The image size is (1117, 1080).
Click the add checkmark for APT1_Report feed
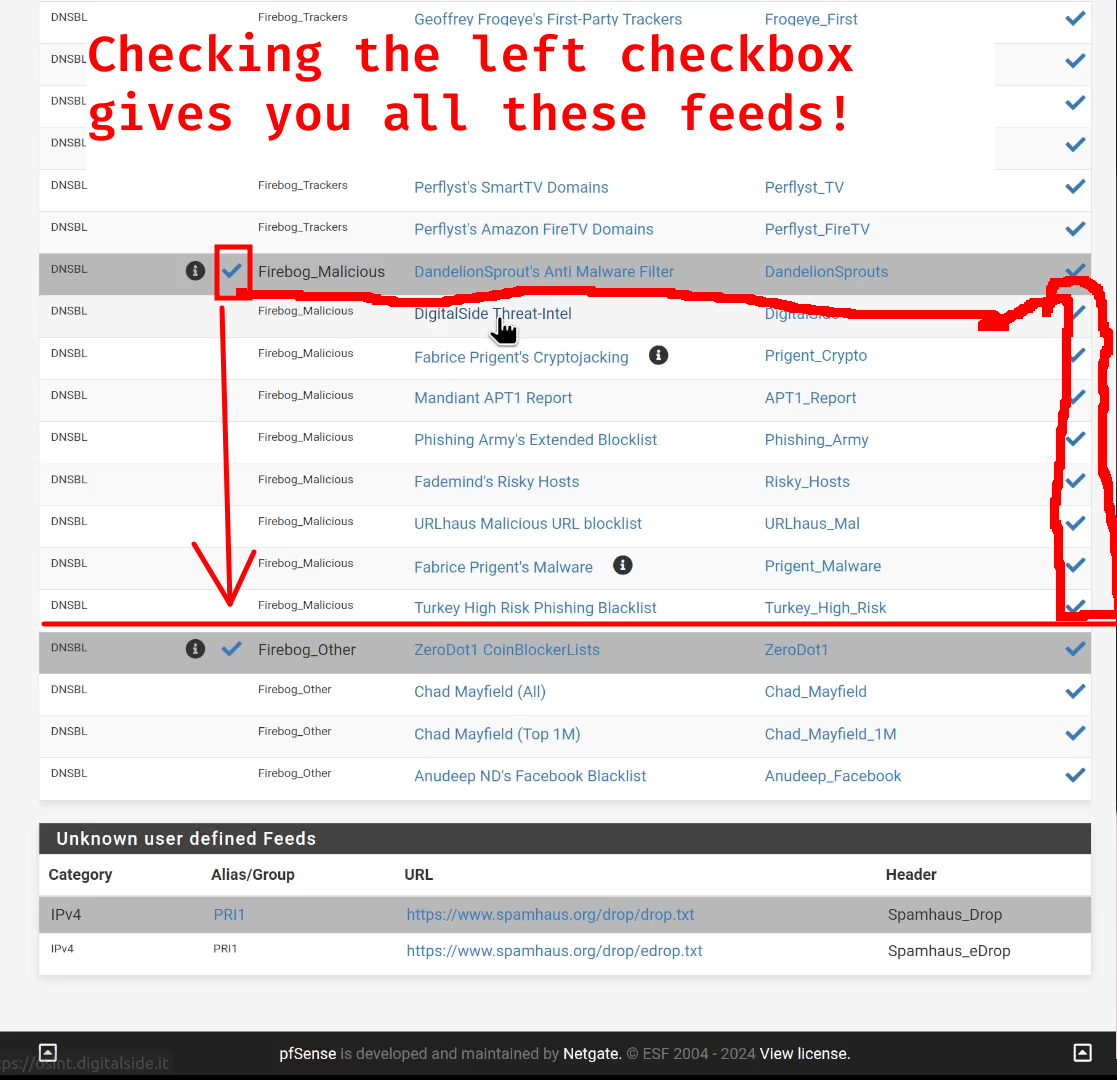pyautogui.click(x=1075, y=397)
